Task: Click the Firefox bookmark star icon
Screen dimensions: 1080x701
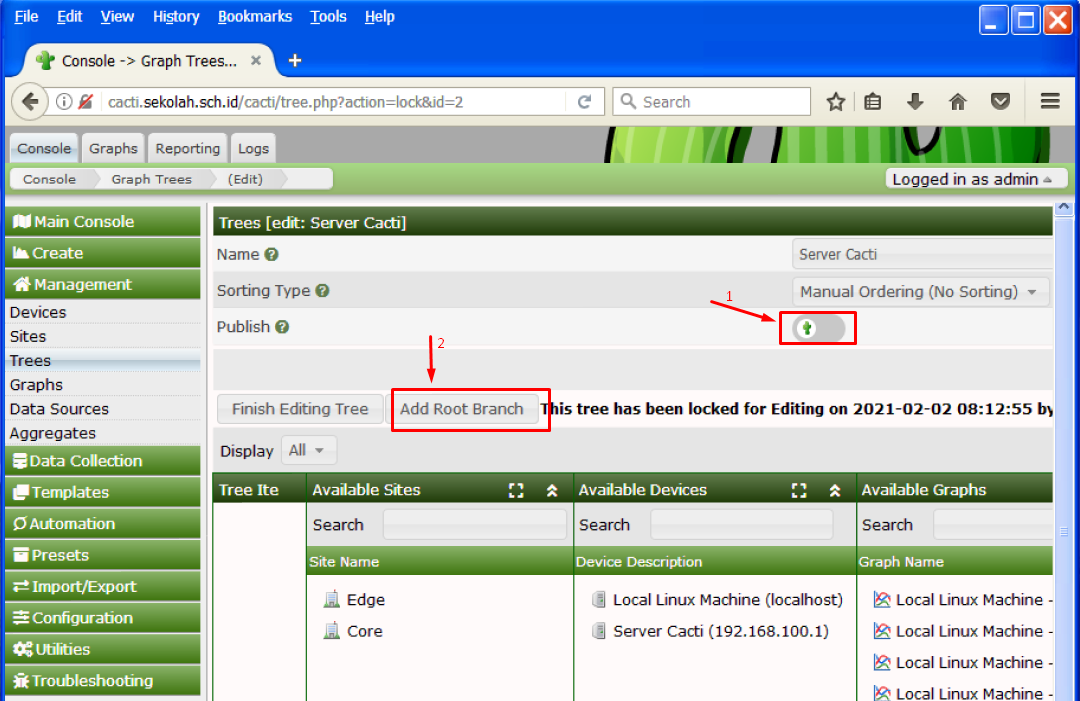Action: (836, 102)
